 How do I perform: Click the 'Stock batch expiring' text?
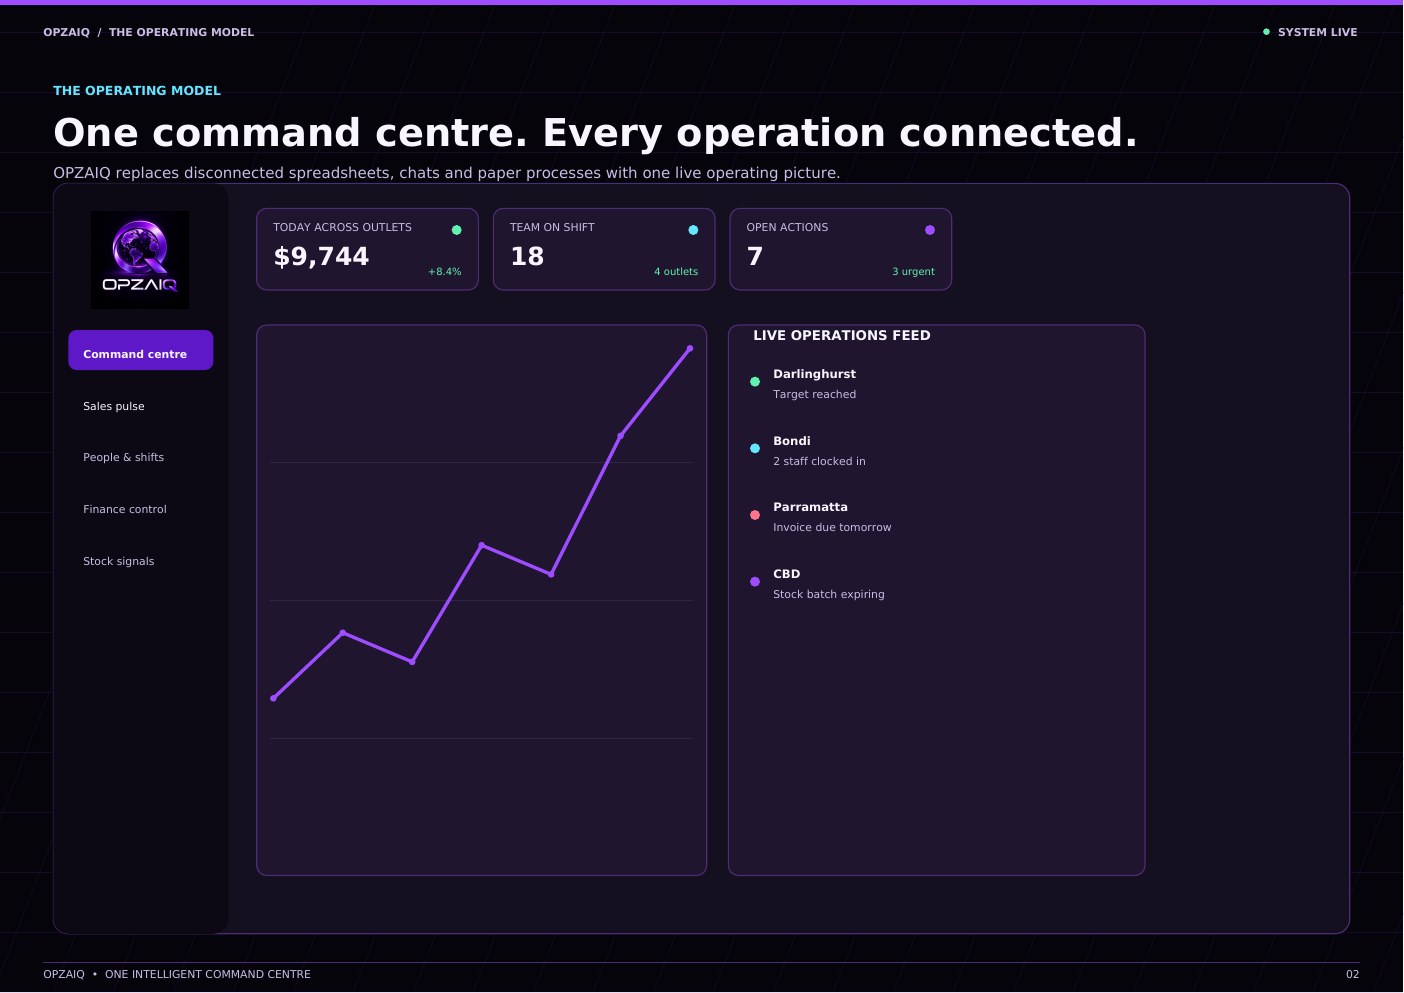coord(829,594)
